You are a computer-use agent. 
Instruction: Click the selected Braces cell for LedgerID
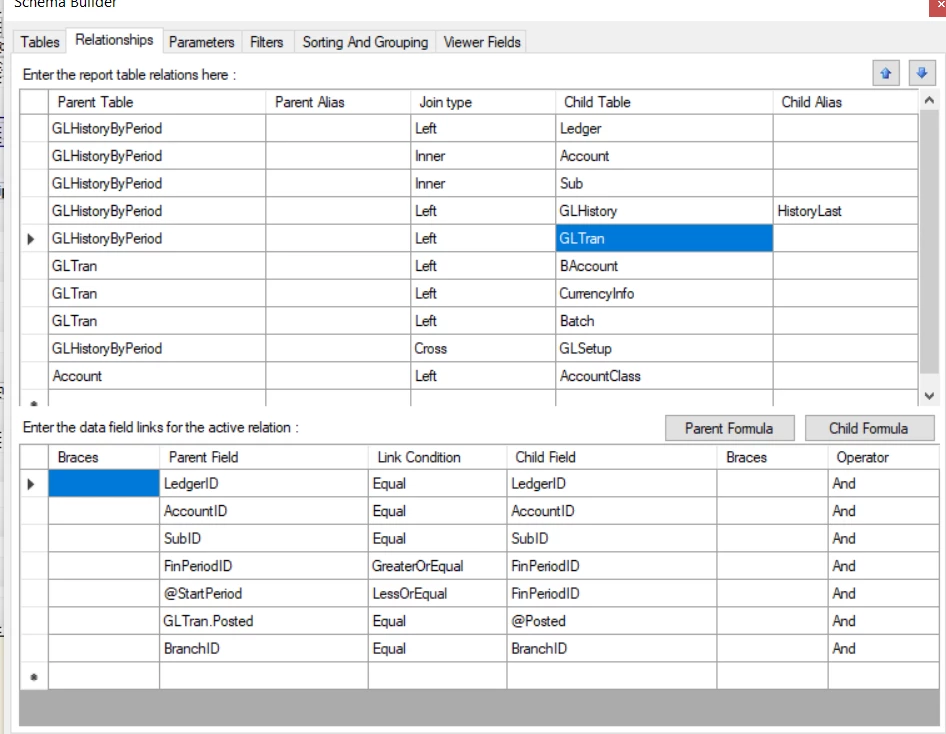pyautogui.click(x=104, y=484)
